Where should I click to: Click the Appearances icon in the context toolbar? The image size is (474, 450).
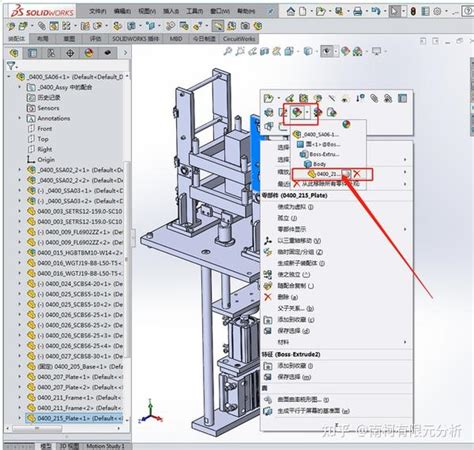click(296, 112)
